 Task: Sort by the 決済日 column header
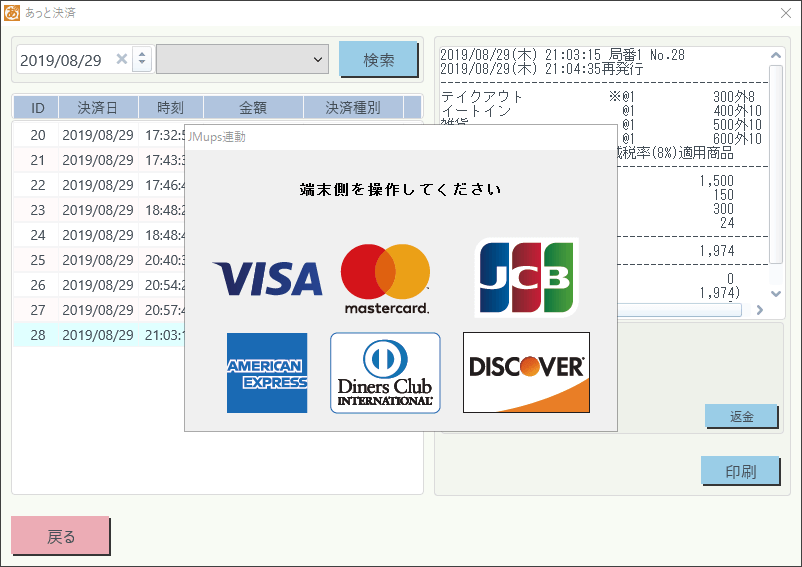click(97, 108)
